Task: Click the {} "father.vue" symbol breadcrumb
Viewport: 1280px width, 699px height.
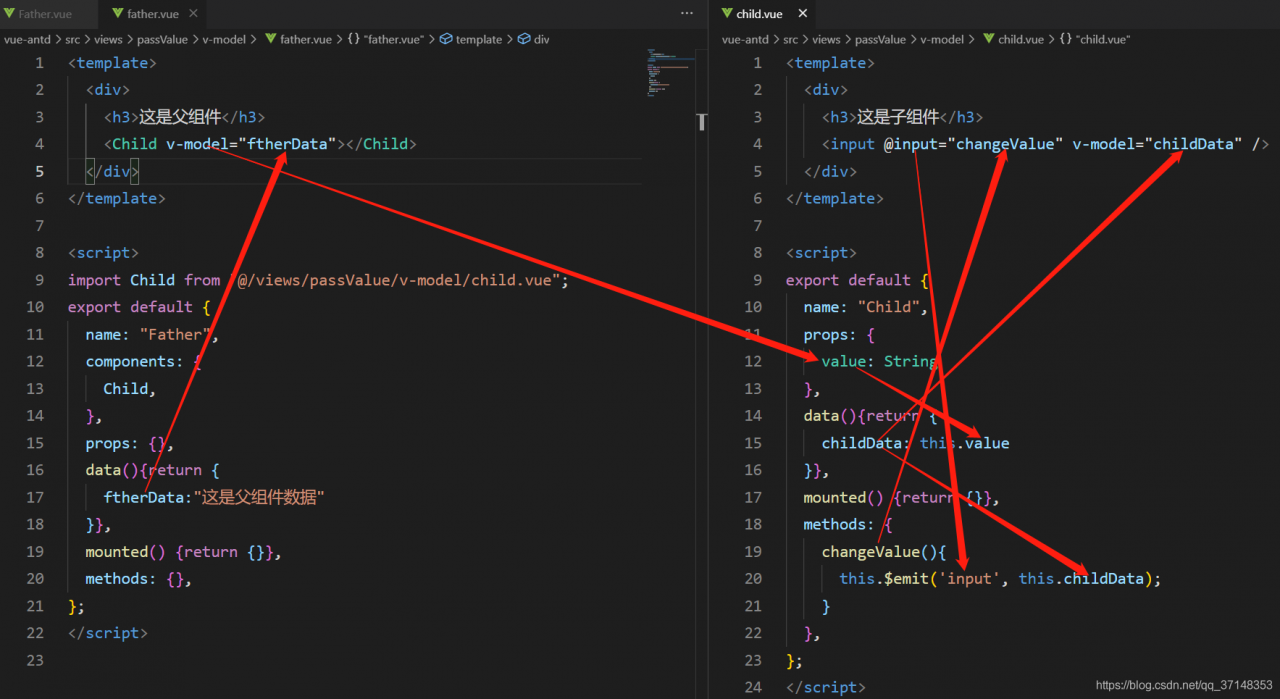Action: click(386, 39)
